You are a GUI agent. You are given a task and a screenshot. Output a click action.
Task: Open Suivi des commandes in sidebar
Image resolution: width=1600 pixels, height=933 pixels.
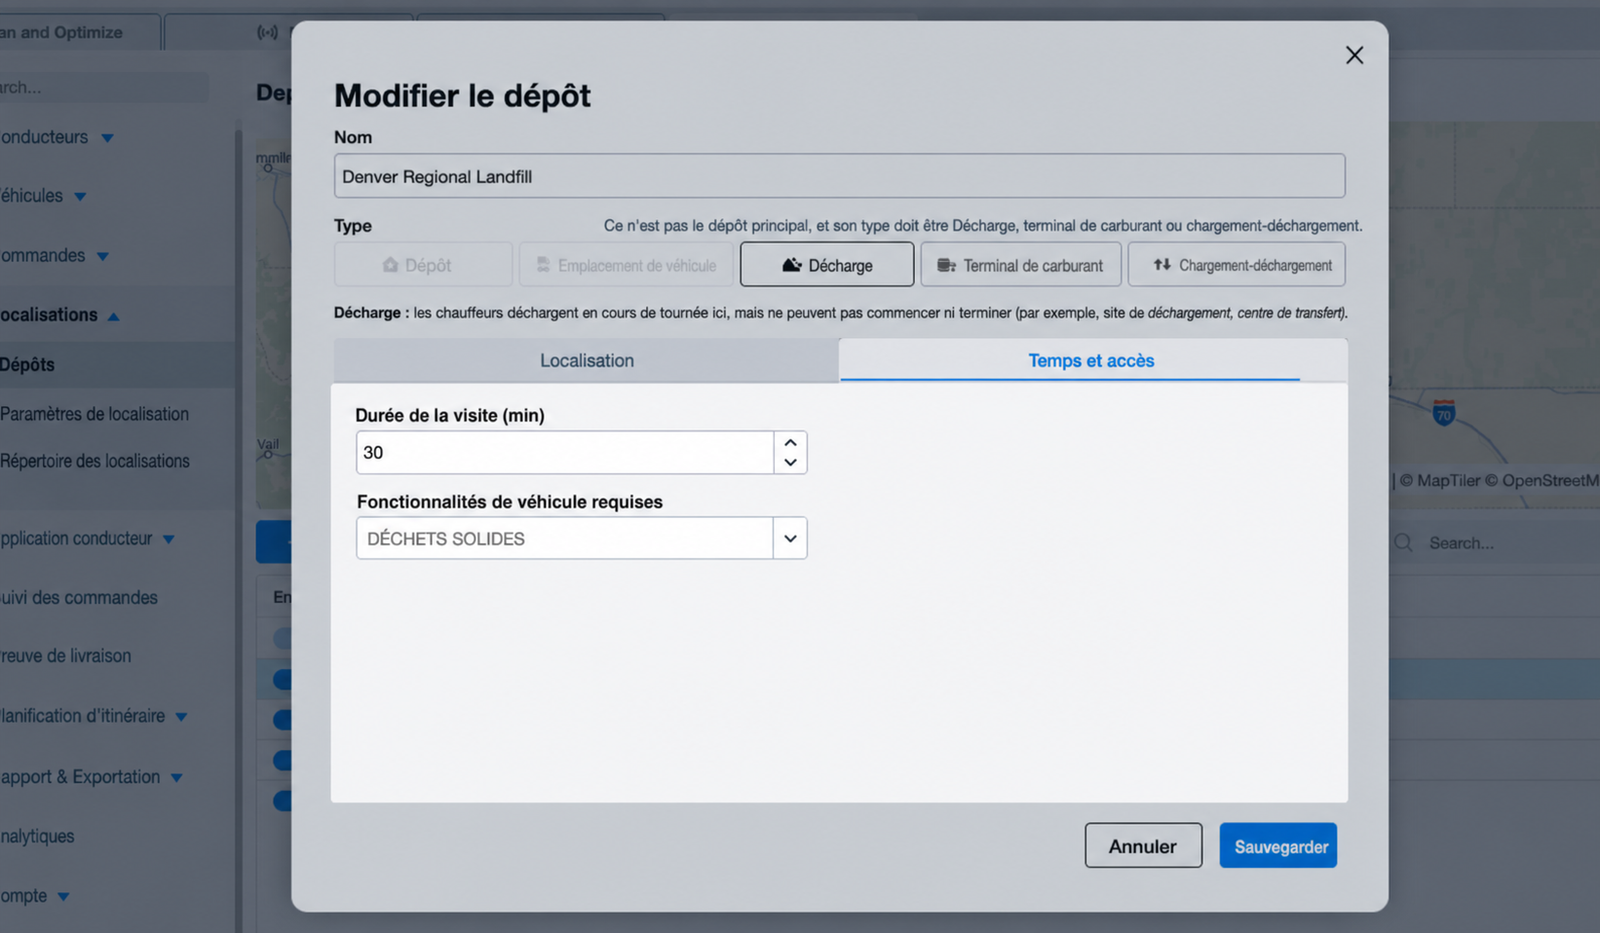tap(79, 597)
